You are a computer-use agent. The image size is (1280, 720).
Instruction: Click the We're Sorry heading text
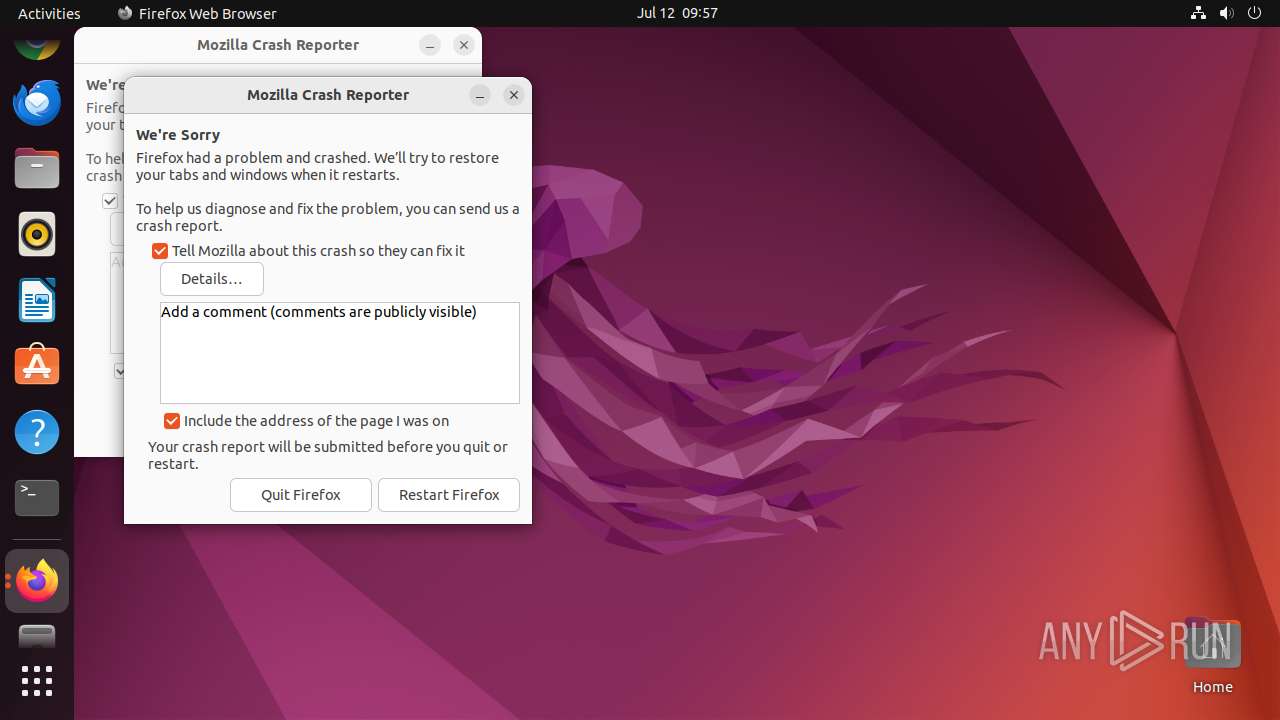(x=178, y=135)
